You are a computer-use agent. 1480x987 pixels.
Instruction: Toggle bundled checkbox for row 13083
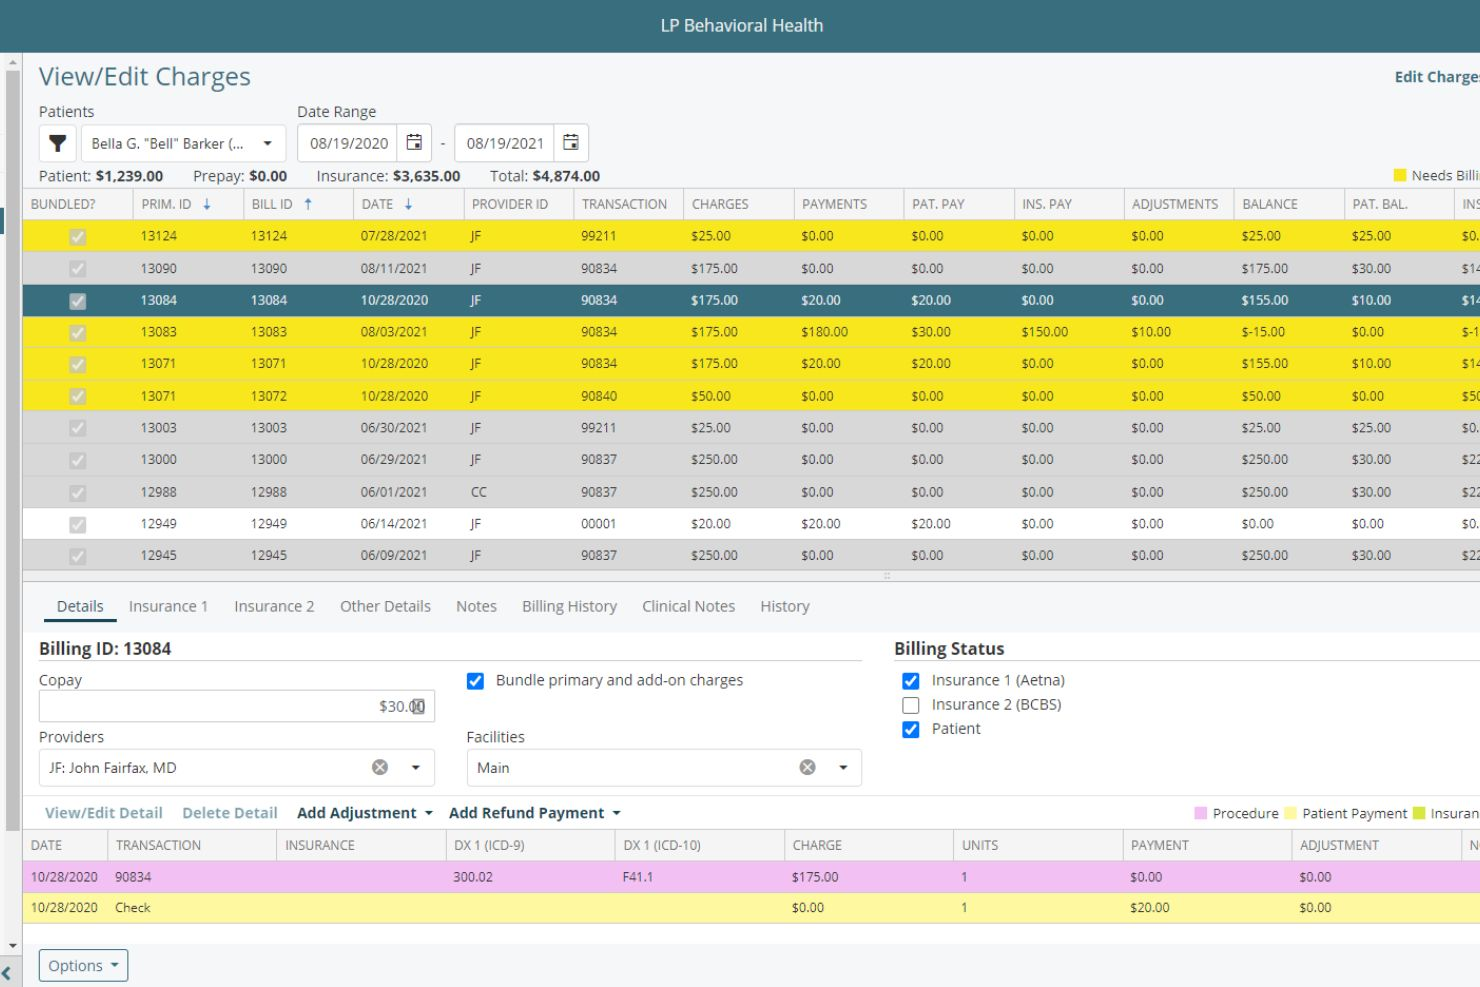tap(77, 333)
